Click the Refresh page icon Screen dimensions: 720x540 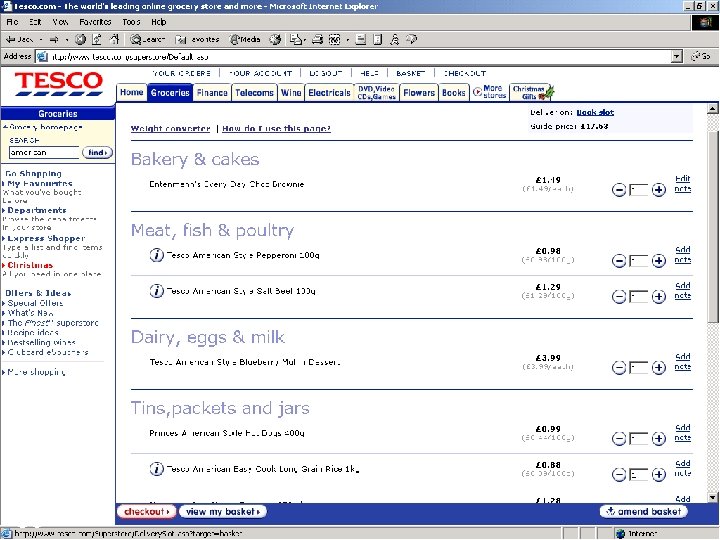click(x=97, y=39)
